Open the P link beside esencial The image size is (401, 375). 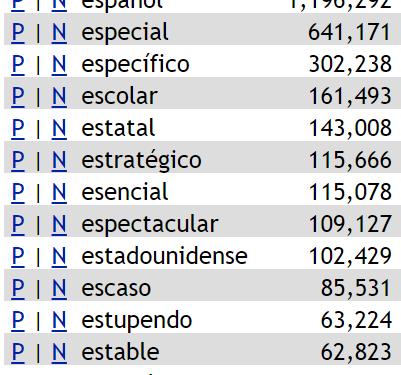click(x=18, y=192)
